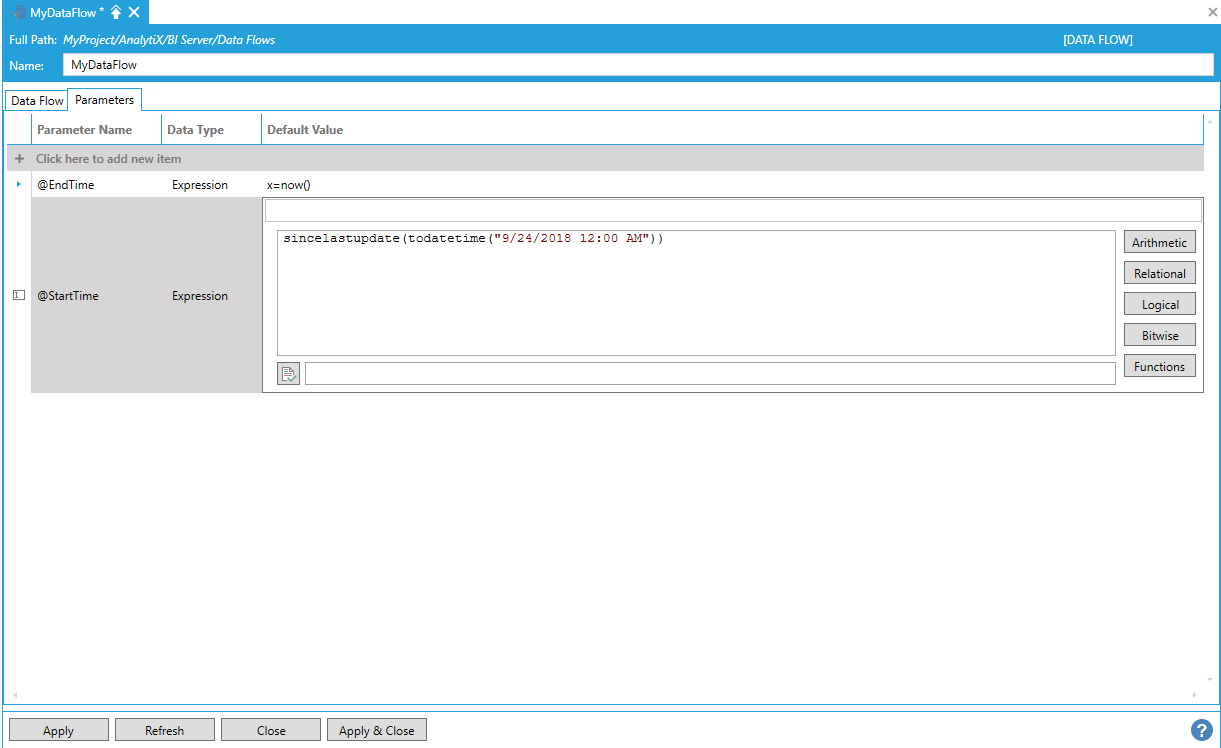Close the MyDataFlow document tab

pyautogui.click(x=134, y=12)
